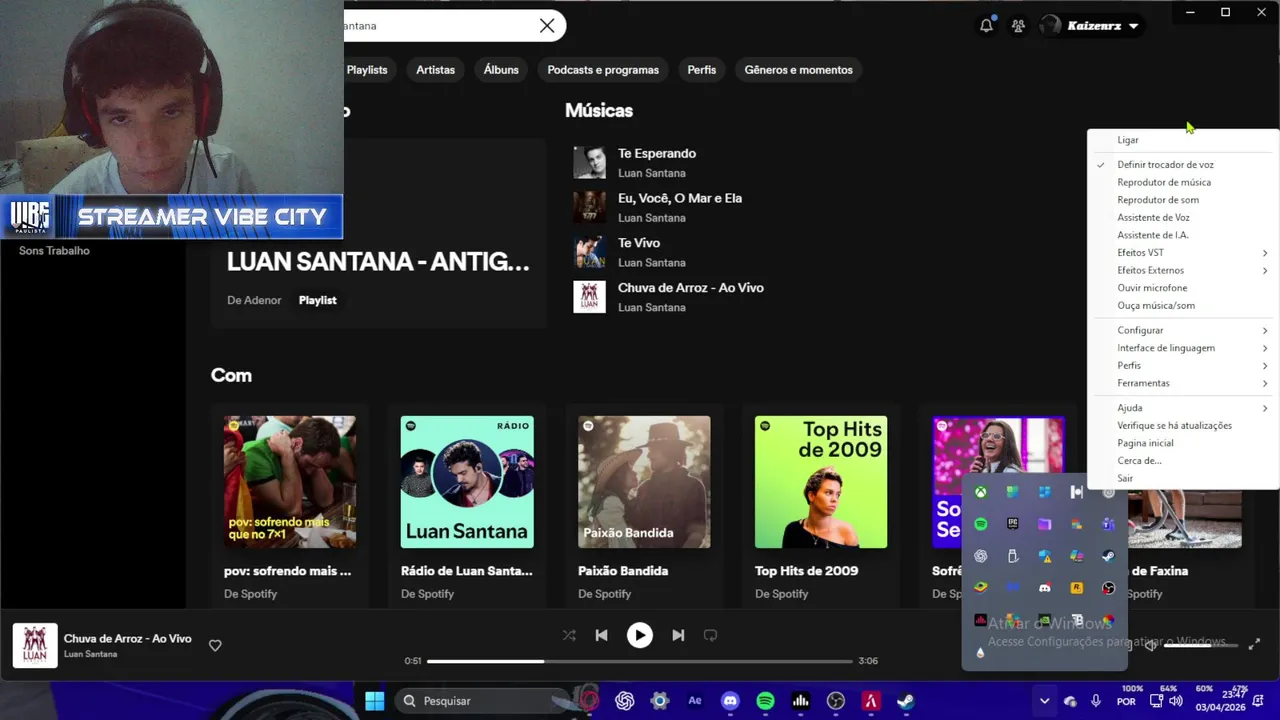Expand 'Efeitos VST' submenu
1280x720 pixels.
[1182, 253]
